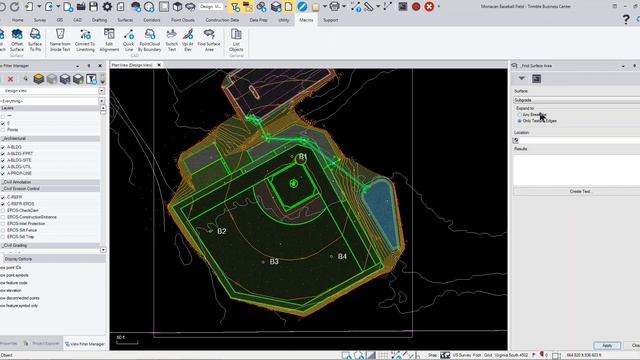Click the layer list scrollbar down arrow
This screenshot has height=360, width=640.
pos(103,250)
